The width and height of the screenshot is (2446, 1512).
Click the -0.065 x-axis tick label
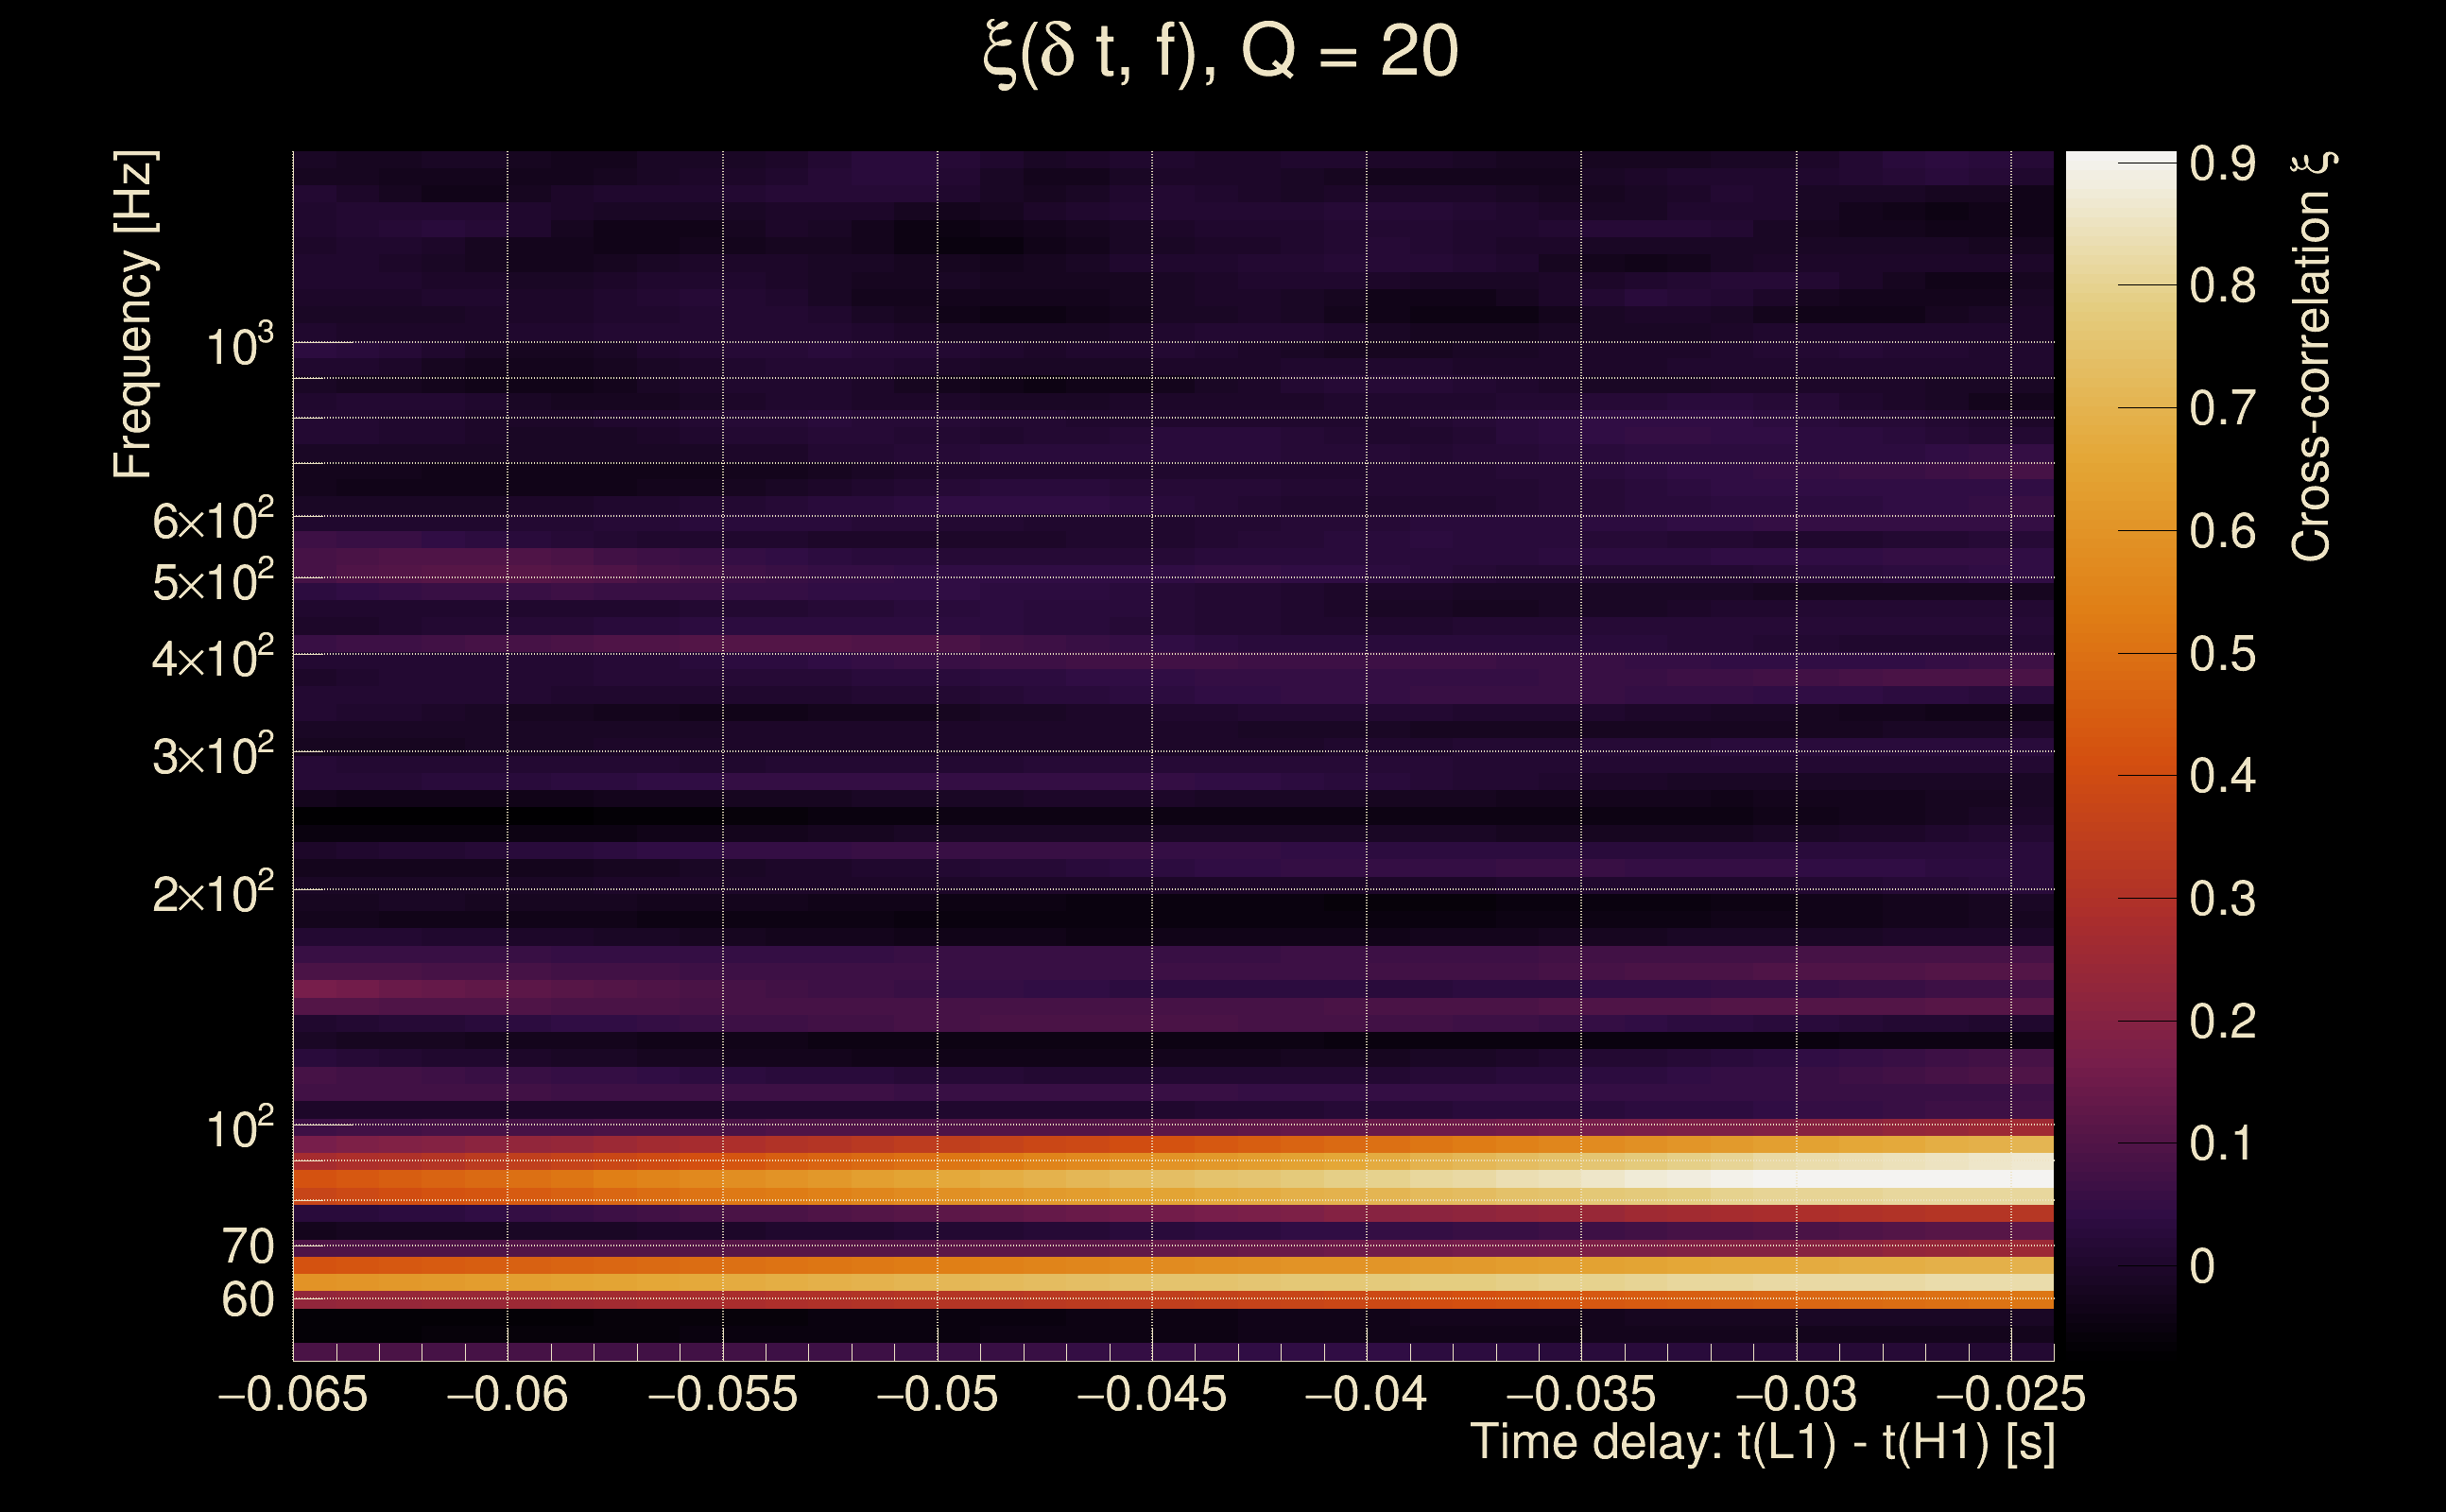[292, 1394]
